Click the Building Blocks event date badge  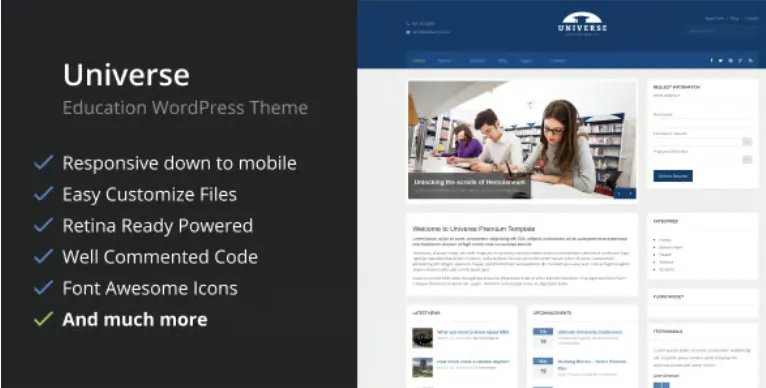coord(543,367)
